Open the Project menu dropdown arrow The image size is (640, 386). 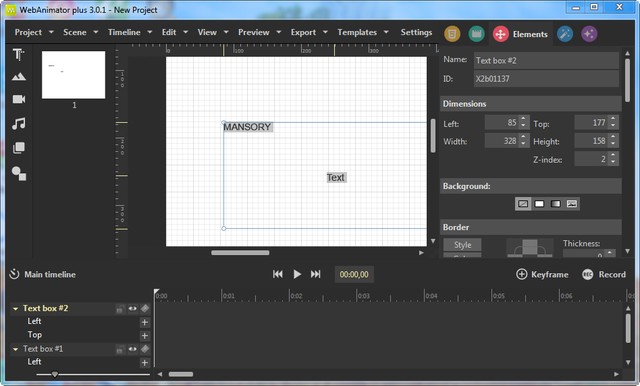pyautogui.click(x=51, y=32)
